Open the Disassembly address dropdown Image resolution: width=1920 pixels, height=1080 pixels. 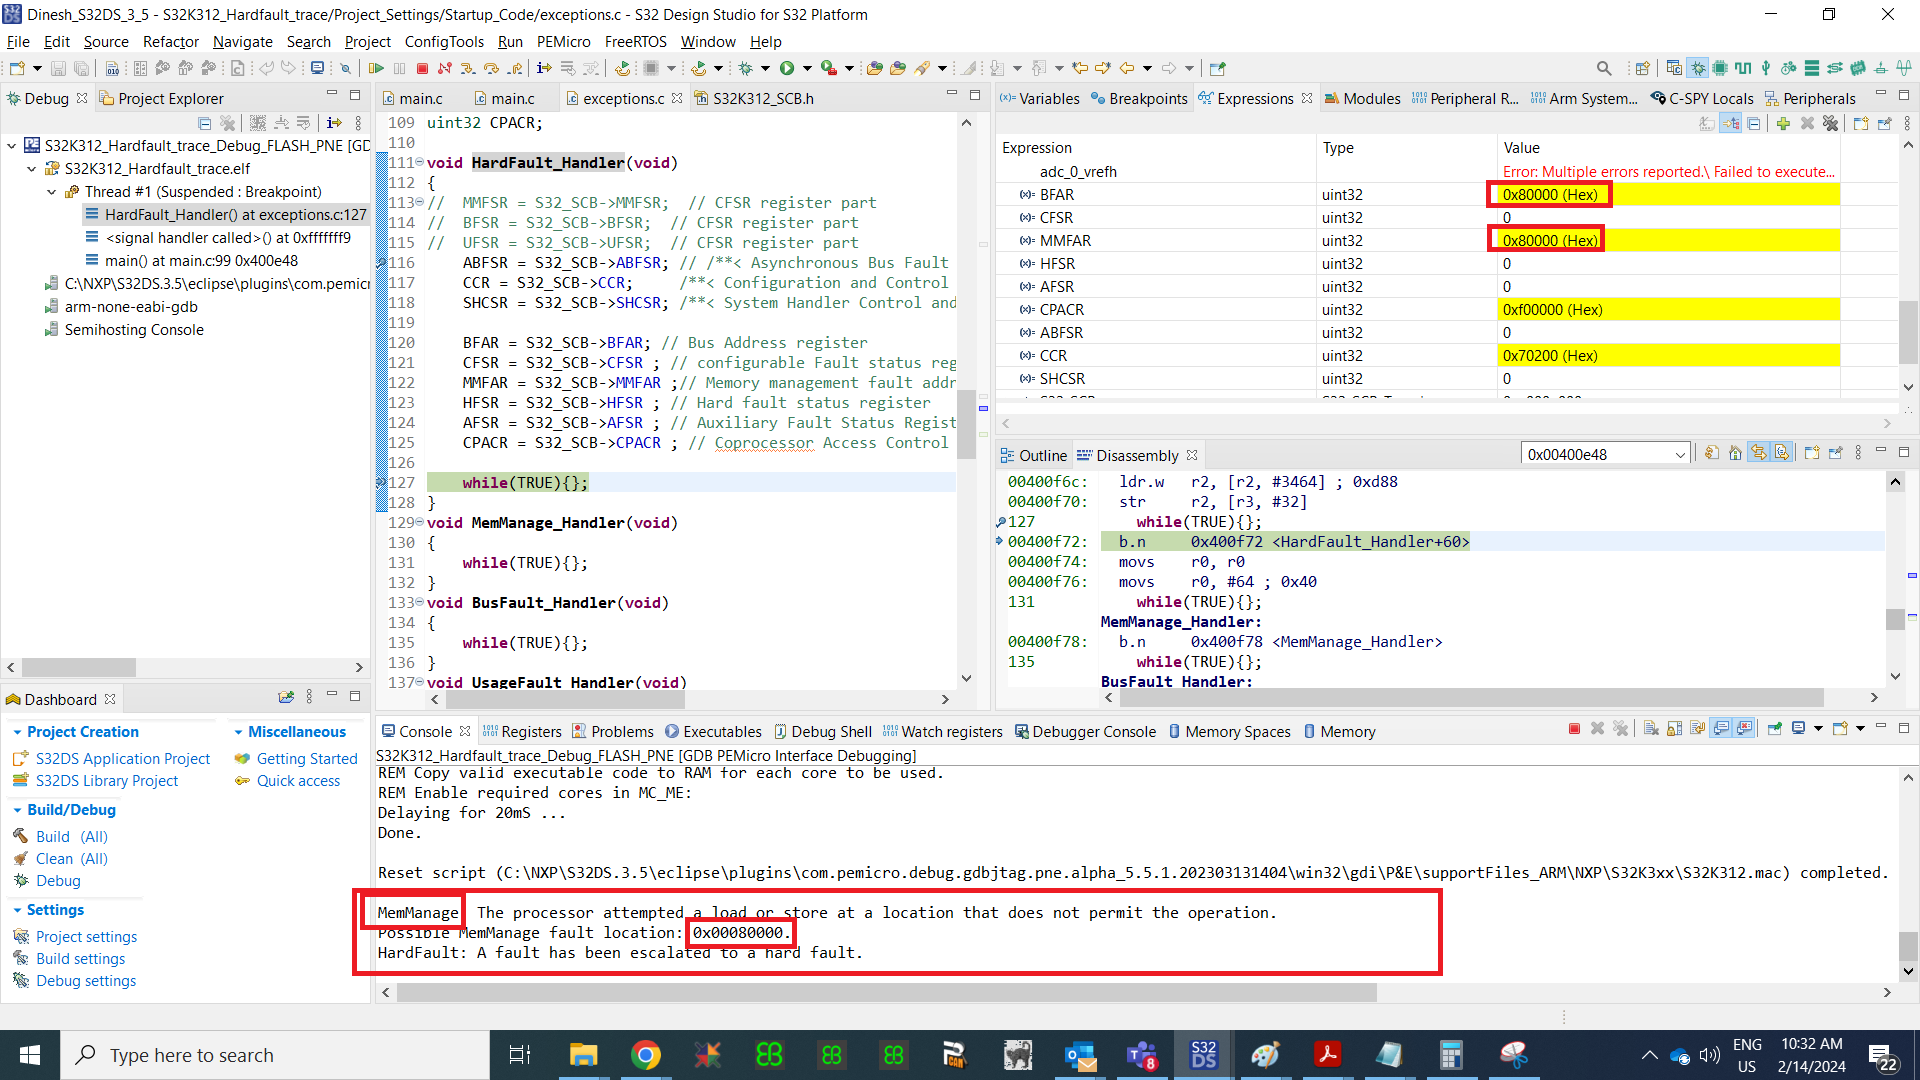click(x=1680, y=455)
